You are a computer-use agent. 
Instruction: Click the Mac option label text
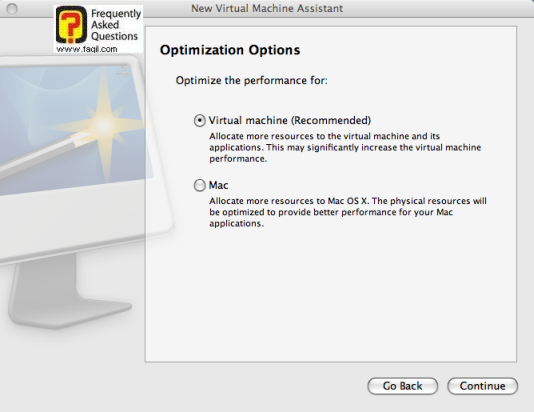coord(218,185)
